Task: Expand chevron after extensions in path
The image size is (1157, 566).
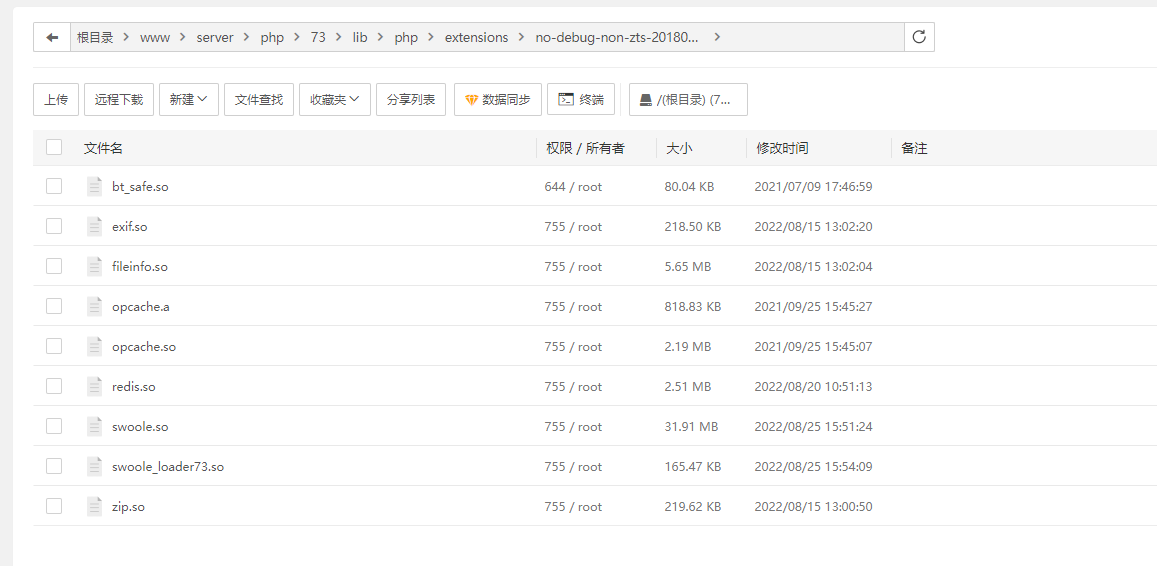Action: 522,38
